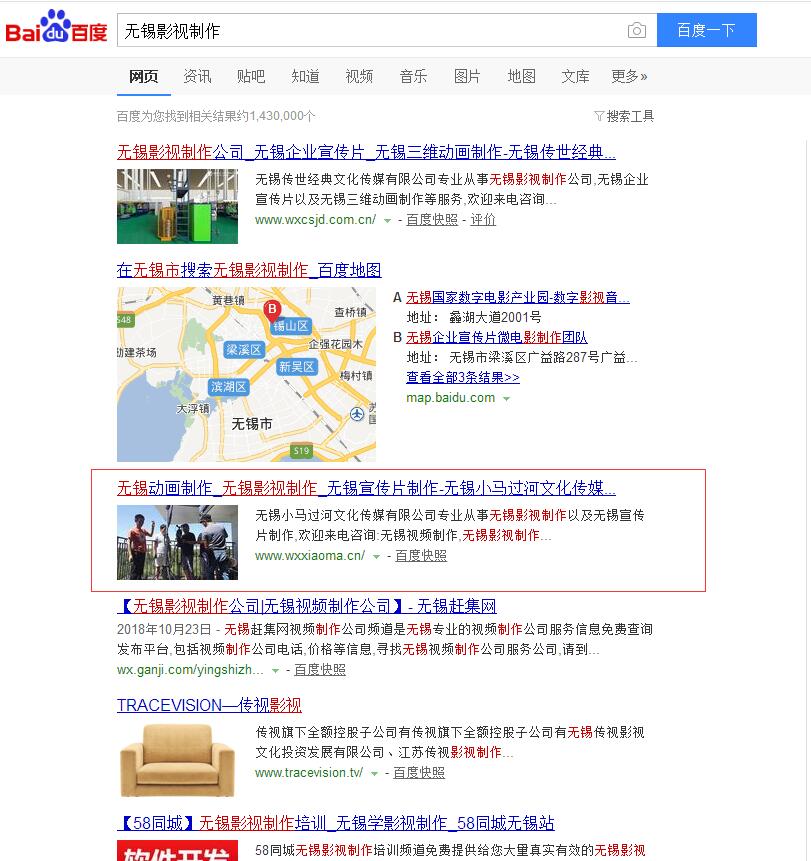Screen dimensions: 811x861
Task: Click www.wxcsjd.com.cn green URL text
Action: pyautogui.click(x=315, y=220)
